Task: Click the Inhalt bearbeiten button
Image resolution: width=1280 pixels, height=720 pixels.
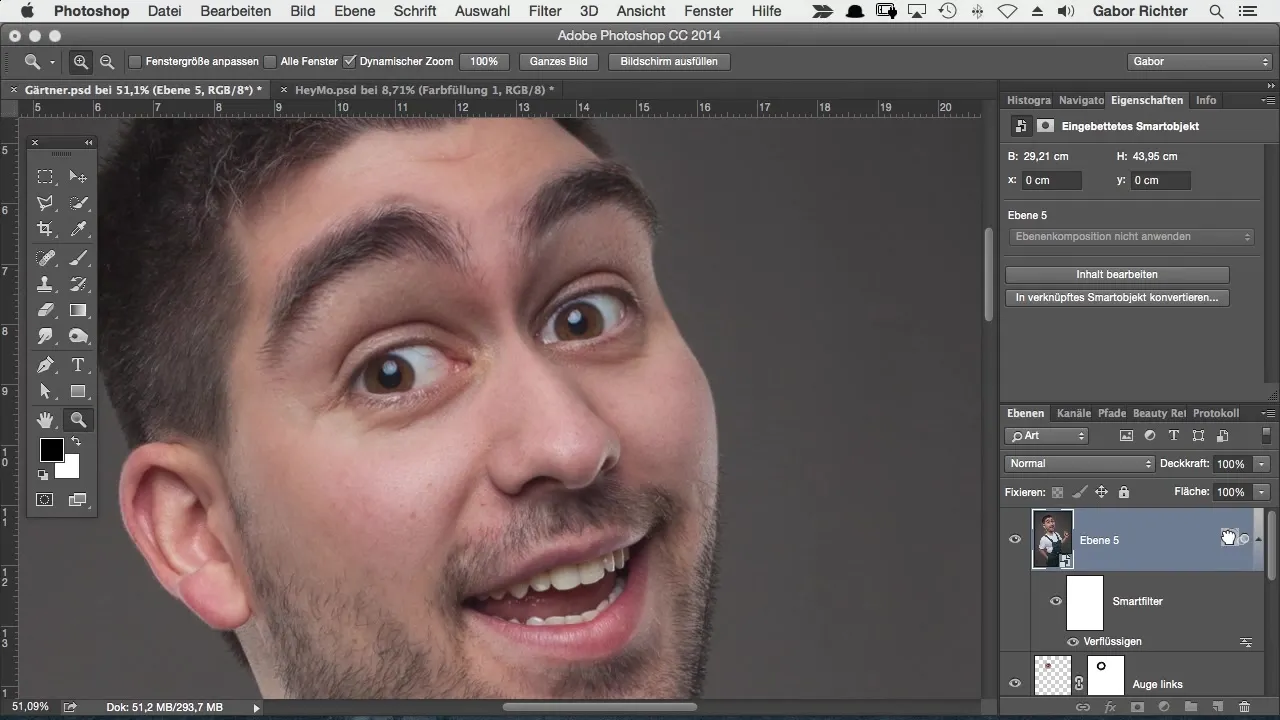Action: coord(1117,274)
